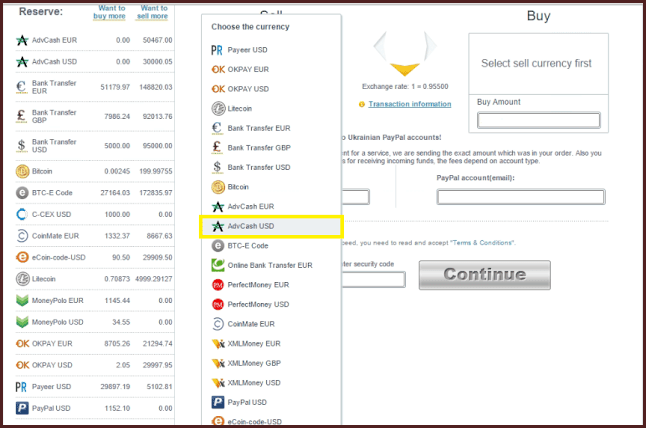Image resolution: width=646 pixels, height=428 pixels.
Task: Click the Bank Transfer GBP pound icon in currency list
Action: coord(217,147)
